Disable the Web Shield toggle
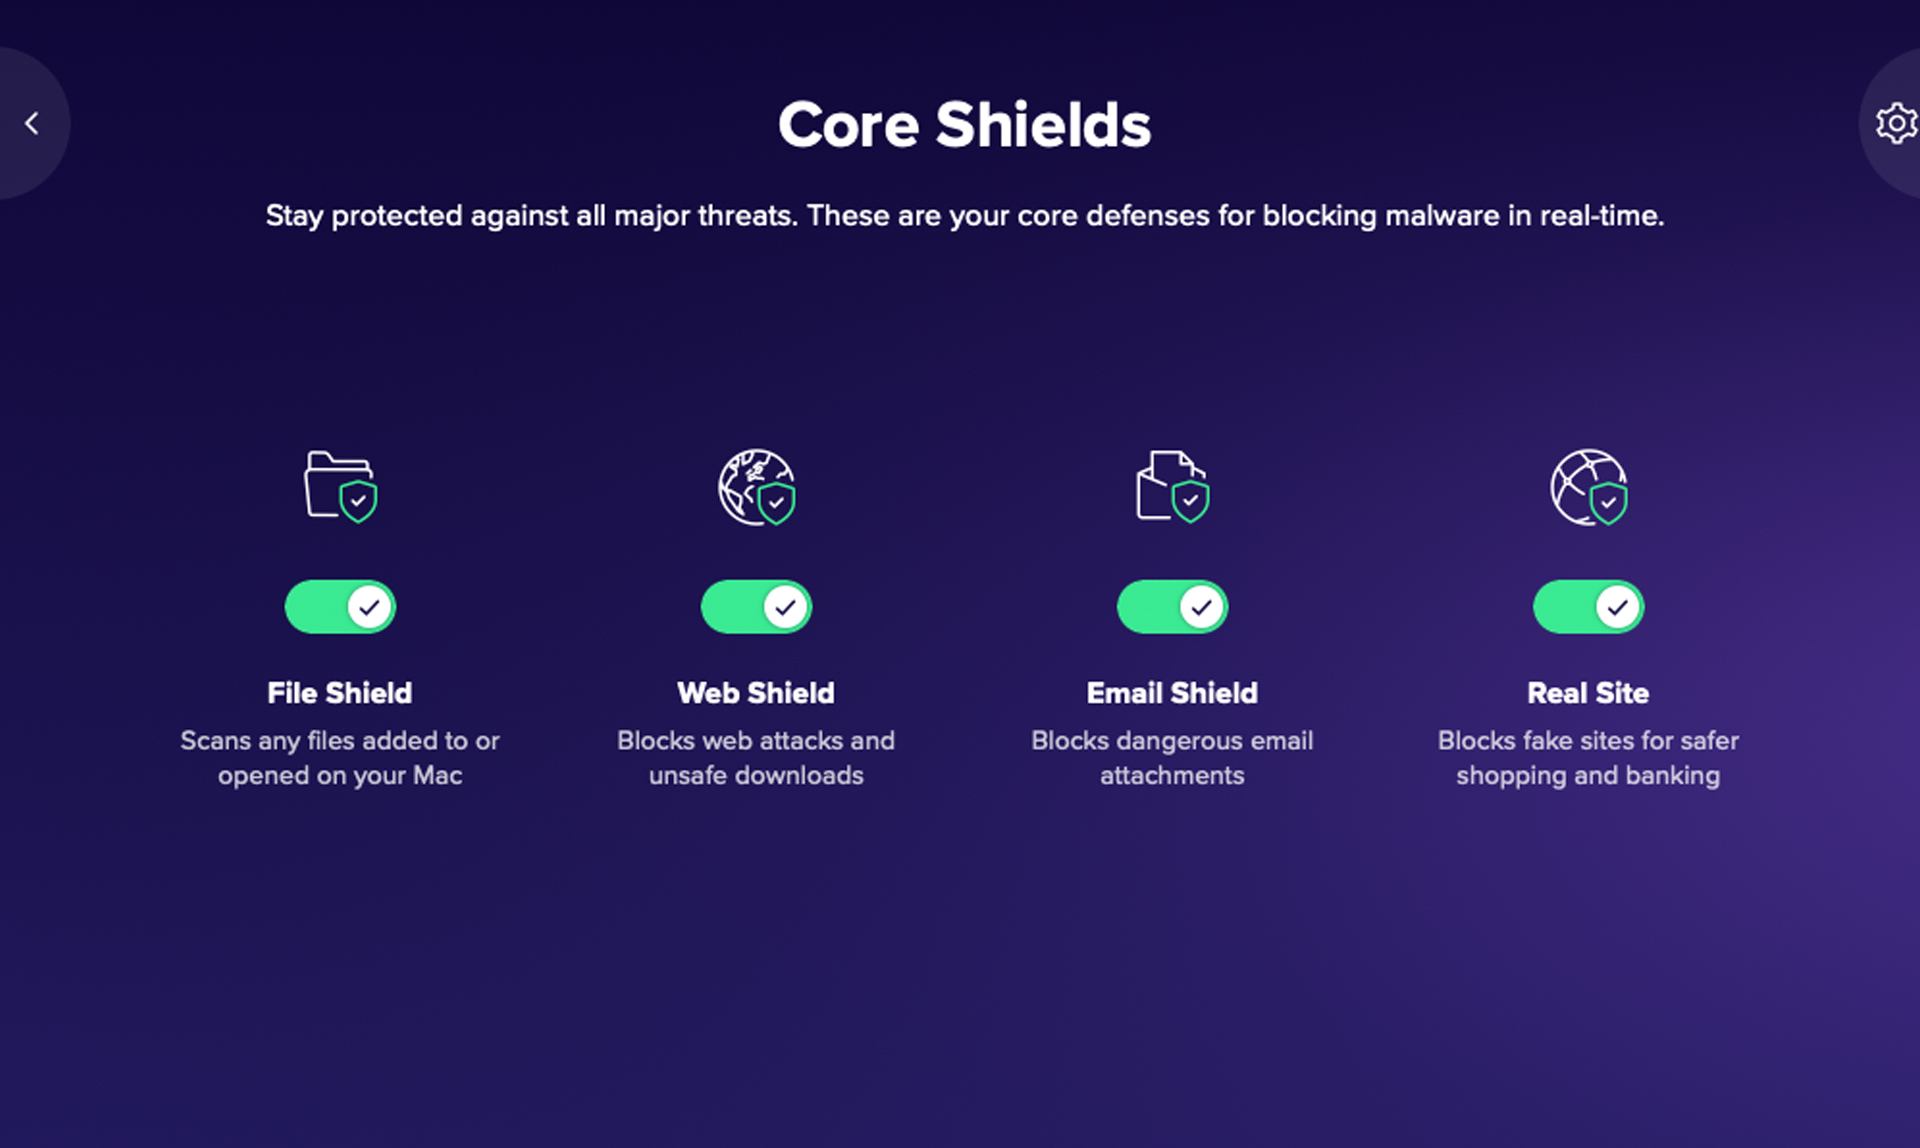 coord(756,607)
